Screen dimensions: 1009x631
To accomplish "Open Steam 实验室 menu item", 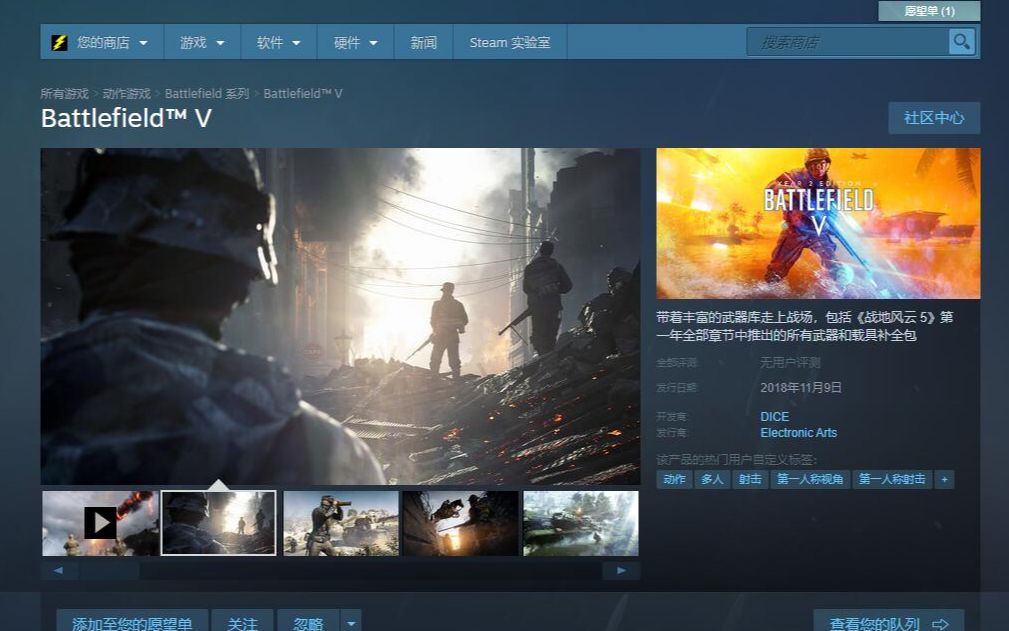I will pyautogui.click(x=510, y=42).
